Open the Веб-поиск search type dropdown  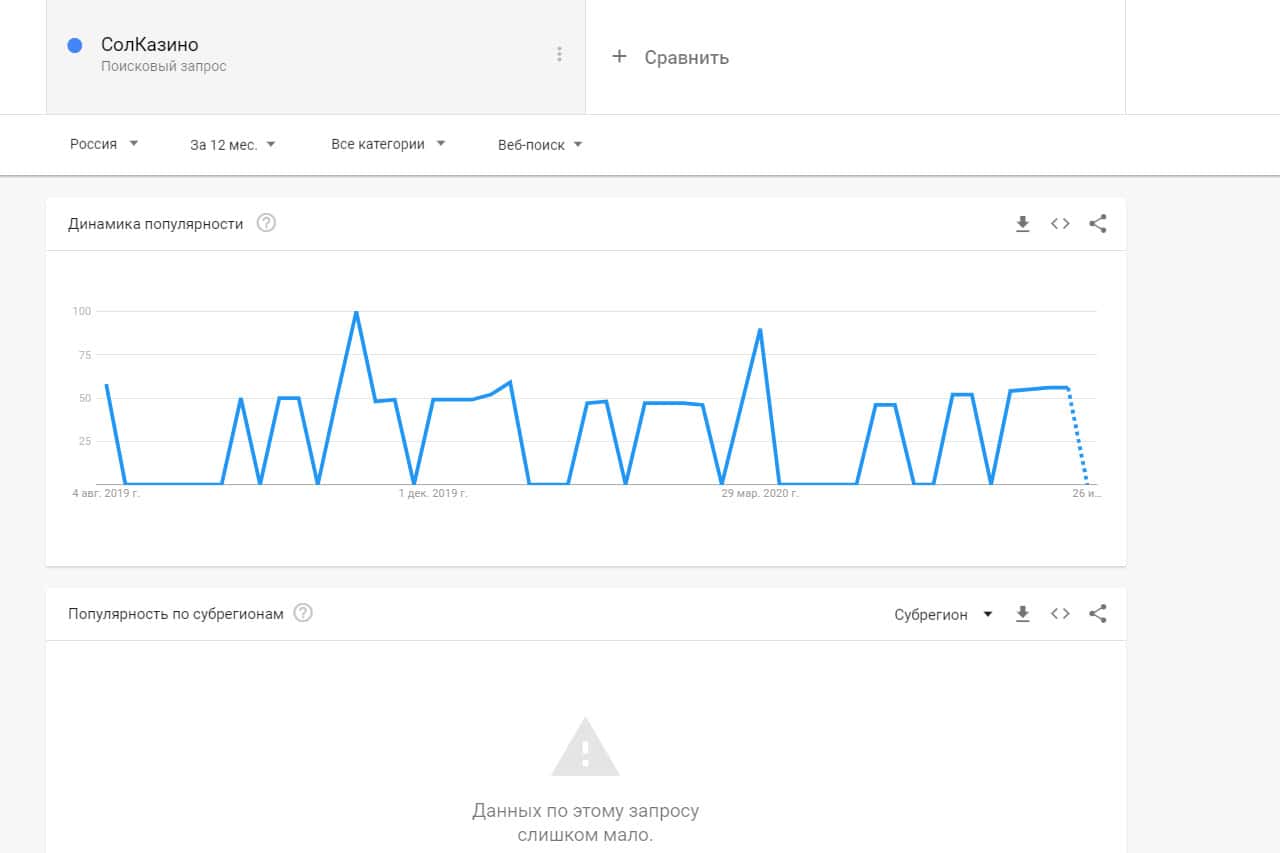(x=540, y=145)
